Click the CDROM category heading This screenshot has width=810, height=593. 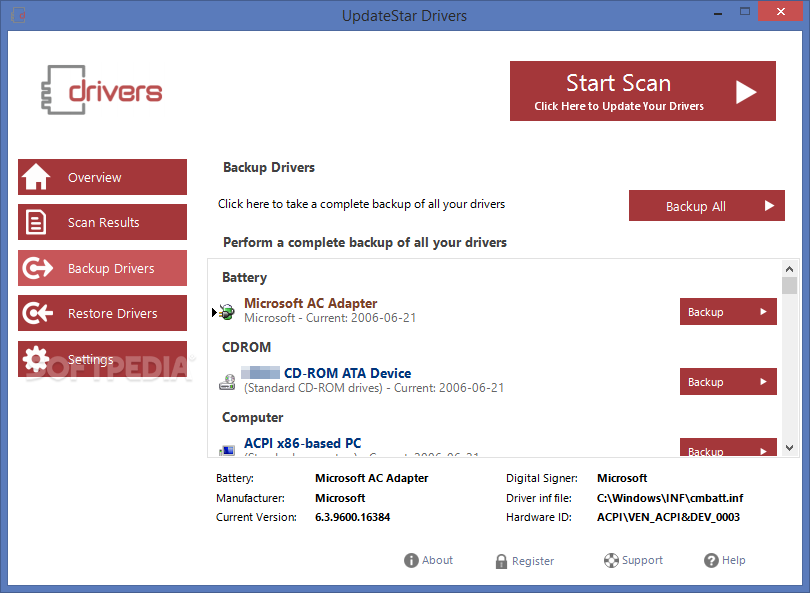246,347
